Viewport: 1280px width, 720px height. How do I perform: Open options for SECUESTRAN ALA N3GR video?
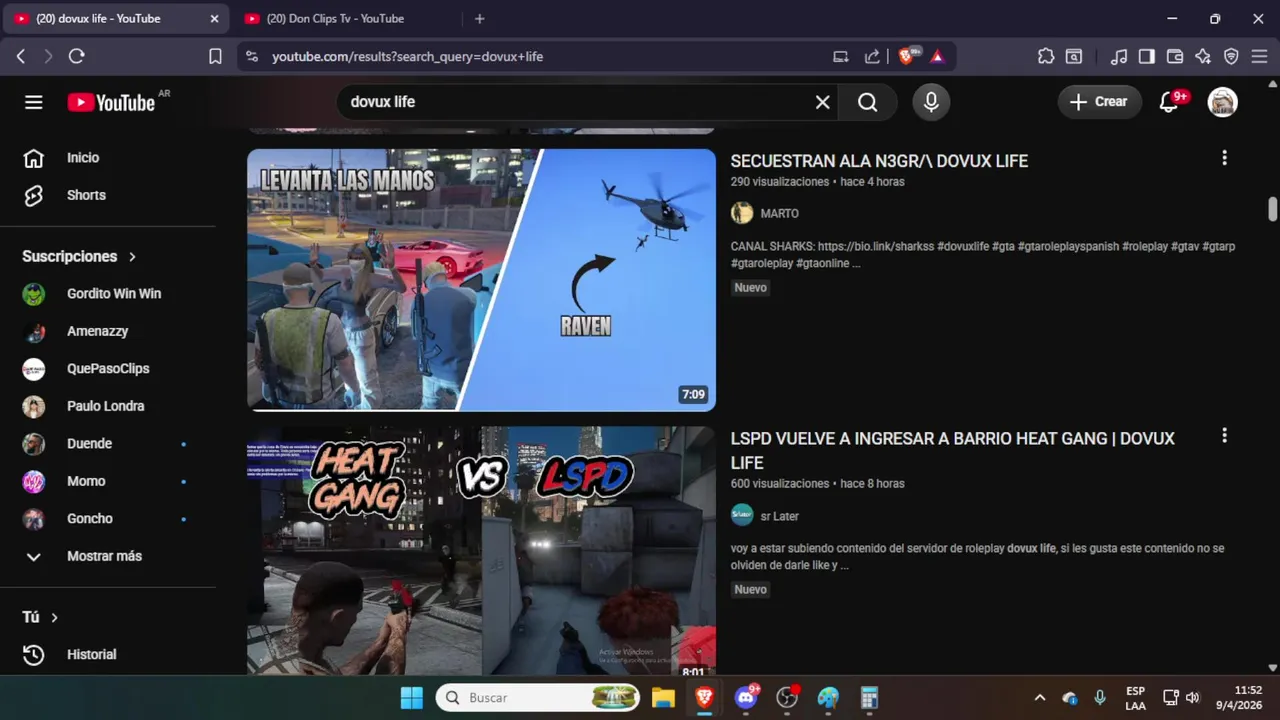(1224, 158)
